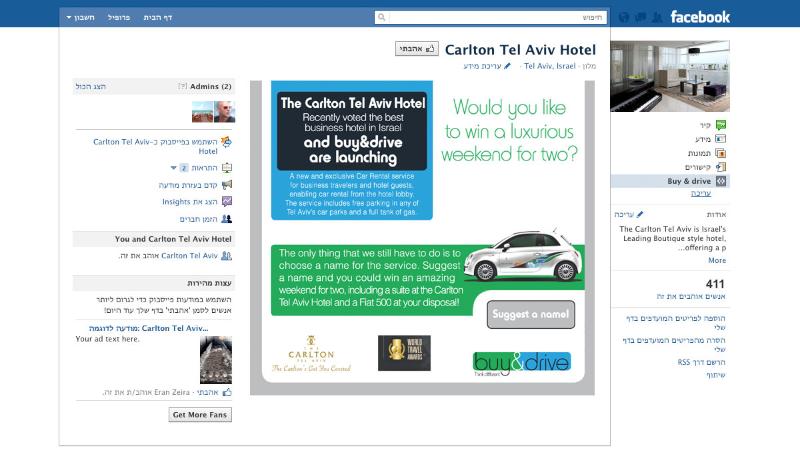This screenshot has width=800, height=450.
Task: Click the 'Your ad text here.' text
Action: coord(107,339)
